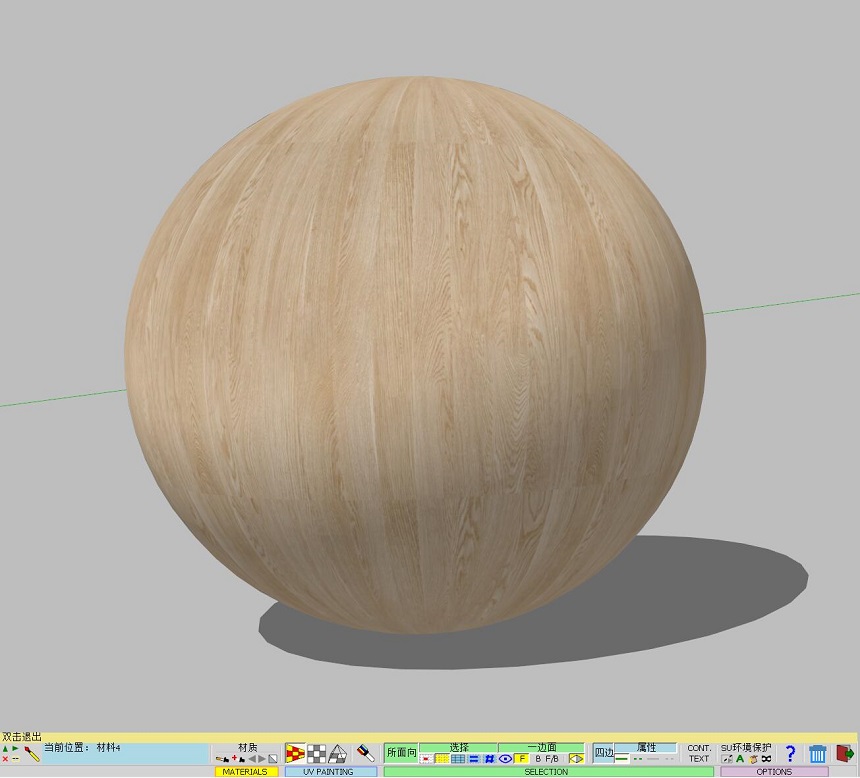This screenshot has width=860, height=778.
Task: Toggle the yellow F front-face option
Action: pos(521,759)
